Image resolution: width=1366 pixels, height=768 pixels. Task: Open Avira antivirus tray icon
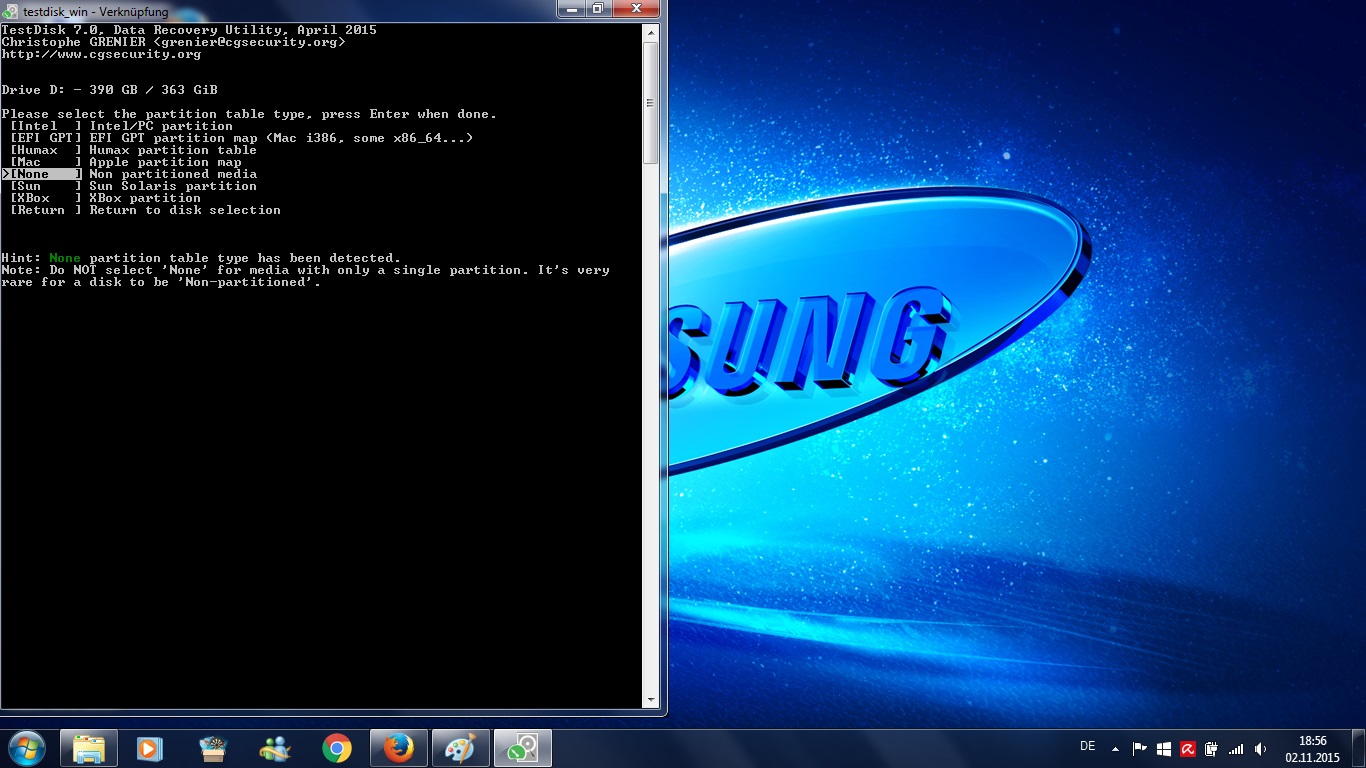pos(1188,748)
